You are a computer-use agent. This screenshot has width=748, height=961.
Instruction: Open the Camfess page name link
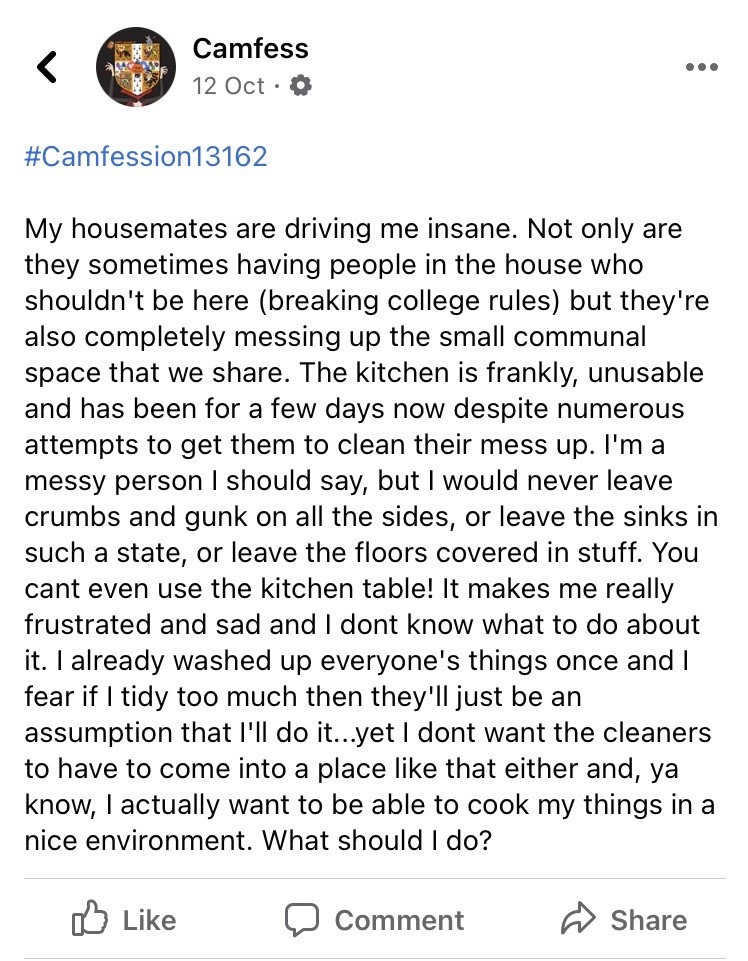pyautogui.click(x=250, y=48)
